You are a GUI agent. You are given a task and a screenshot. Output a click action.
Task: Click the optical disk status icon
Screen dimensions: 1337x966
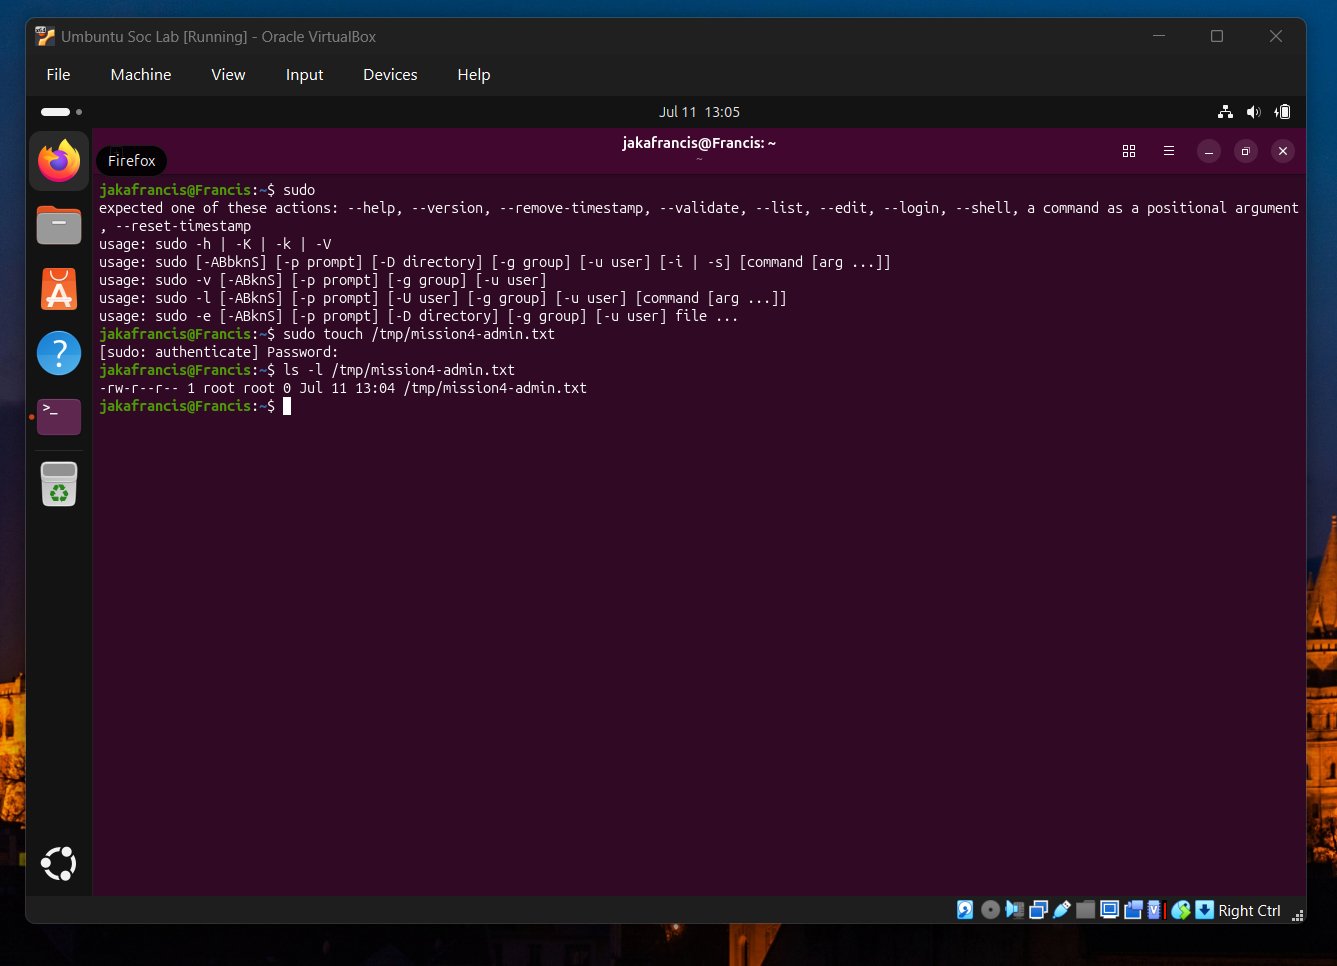[x=990, y=910]
